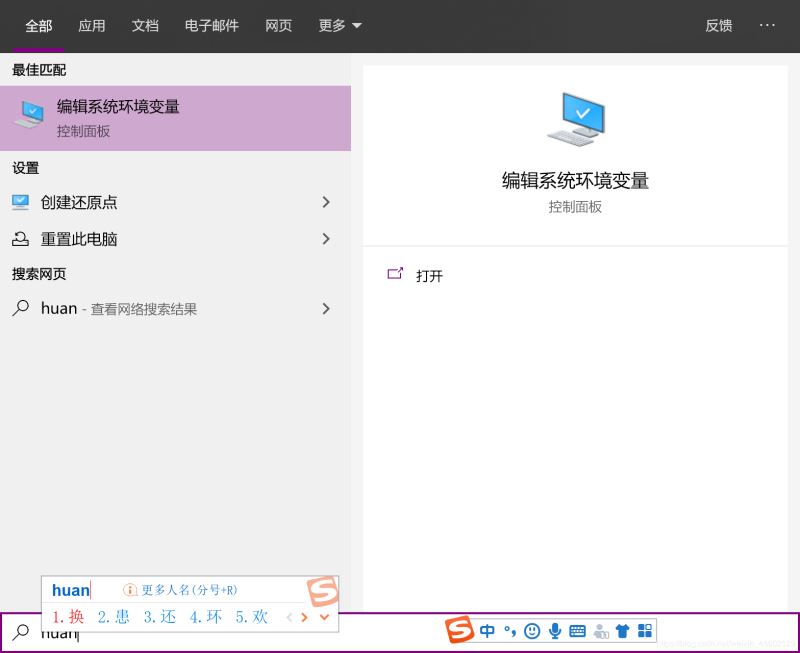Expand the 创建还原点 result chevron
This screenshot has width=800, height=653.
[325, 201]
